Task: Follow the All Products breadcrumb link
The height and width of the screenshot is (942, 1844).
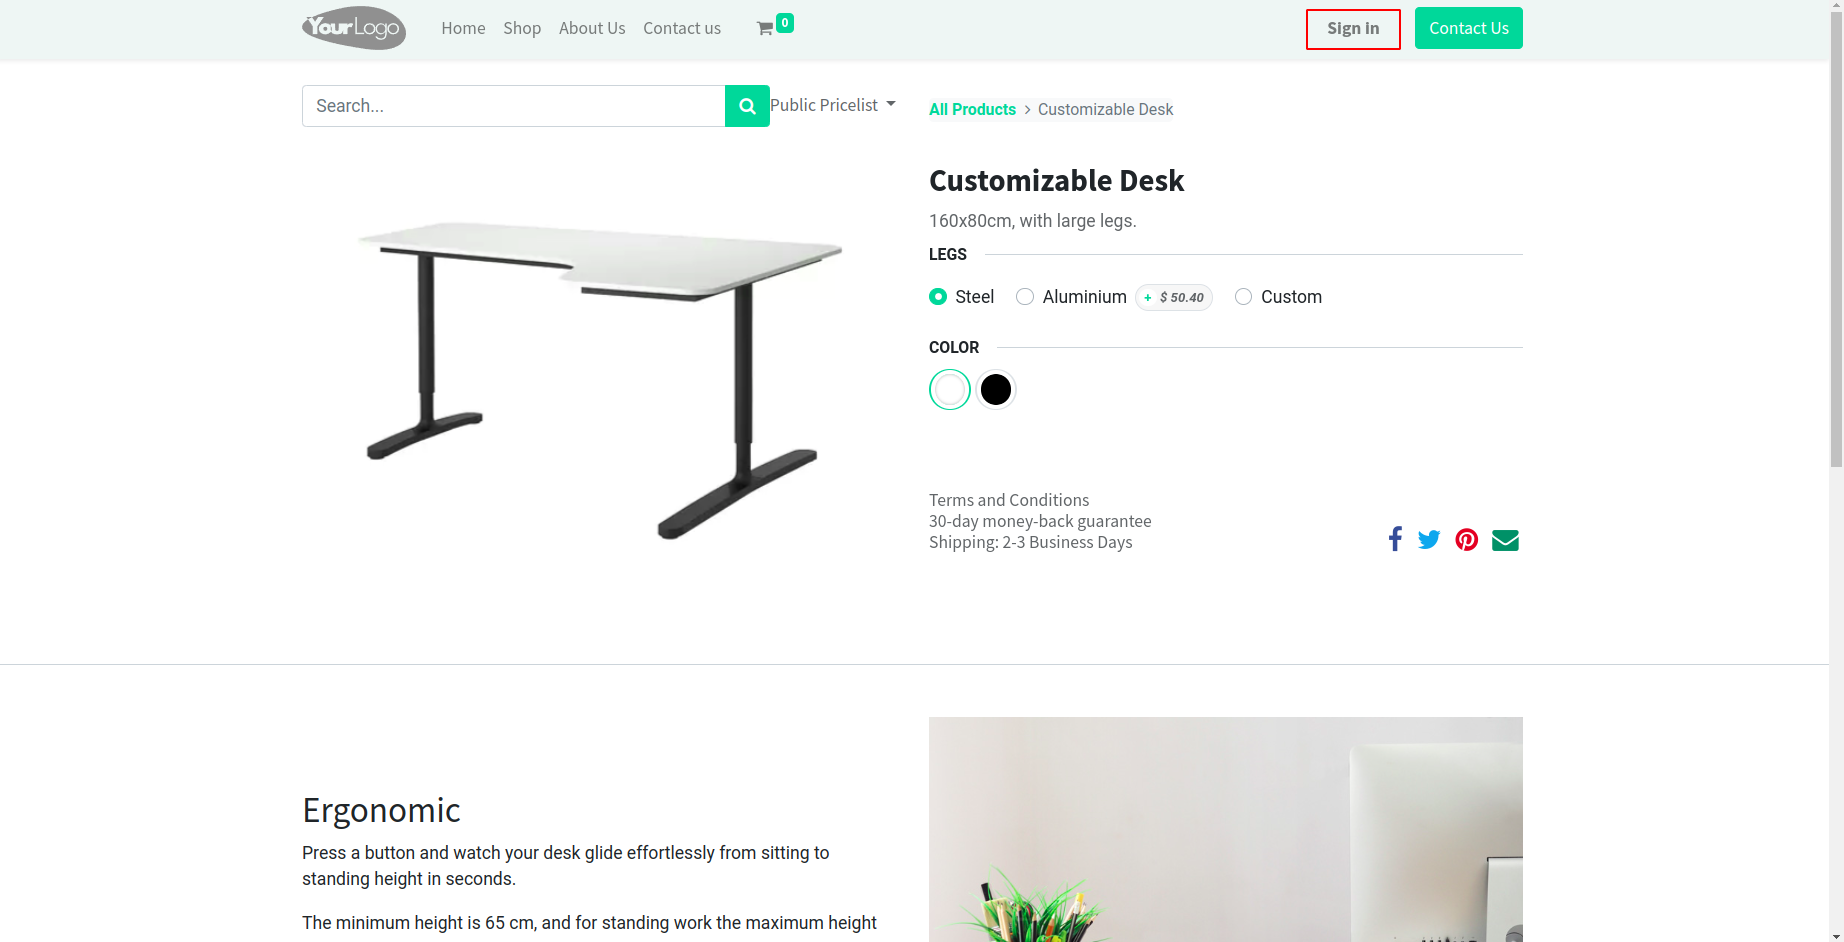Action: (972, 109)
